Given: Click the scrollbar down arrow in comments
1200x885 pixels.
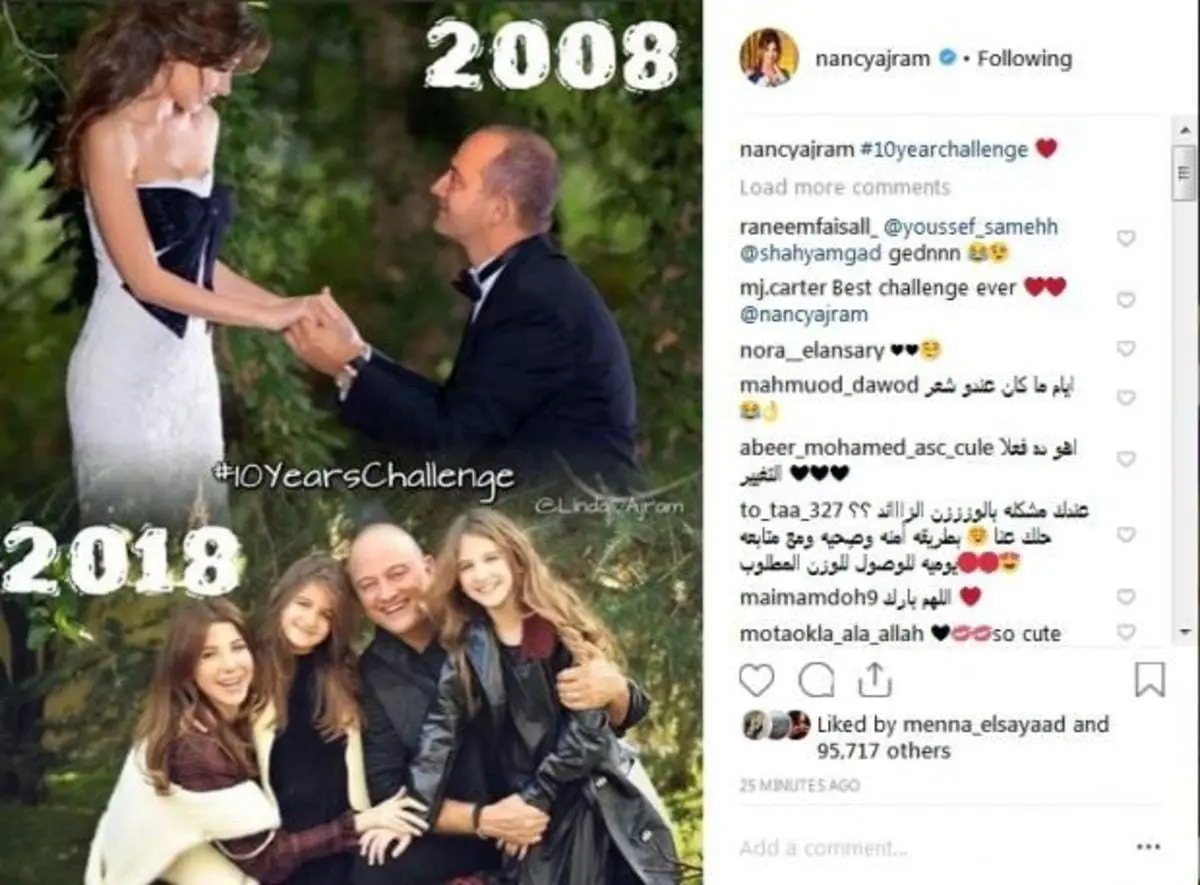Looking at the screenshot, I should (1185, 631).
